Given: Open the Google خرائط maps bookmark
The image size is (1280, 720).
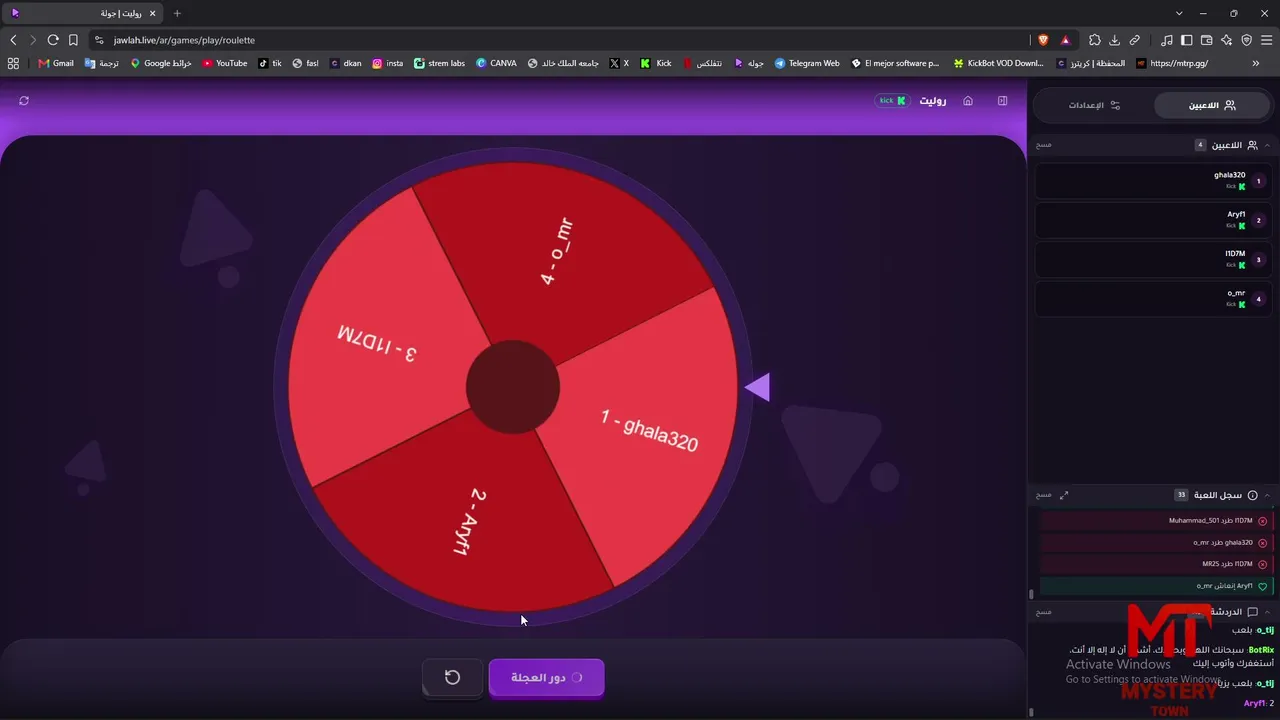Looking at the screenshot, I should tap(160, 63).
